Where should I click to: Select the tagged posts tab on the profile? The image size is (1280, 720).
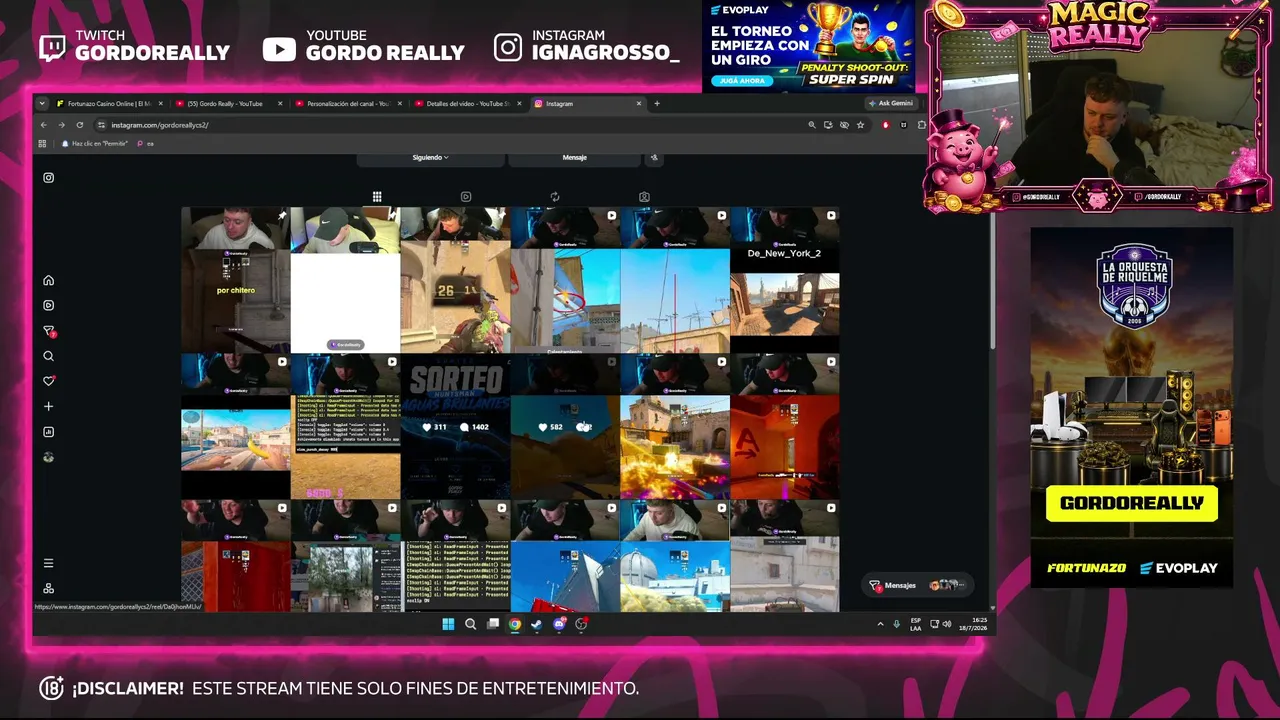point(644,197)
